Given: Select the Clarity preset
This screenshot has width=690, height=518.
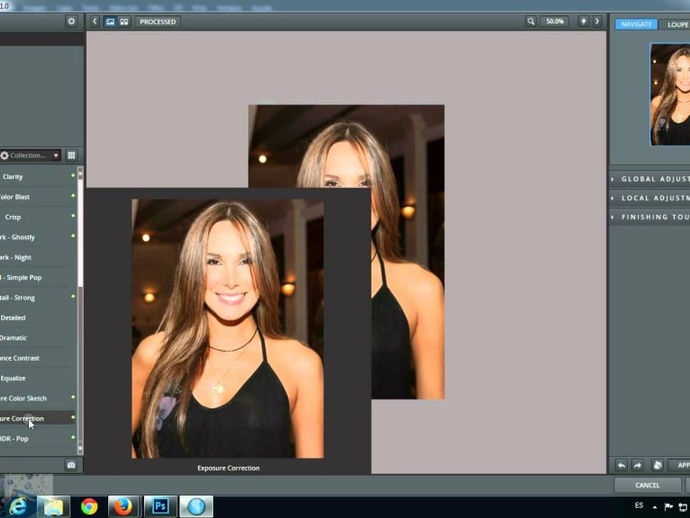Looking at the screenshot, I should [x=38, y=176].
